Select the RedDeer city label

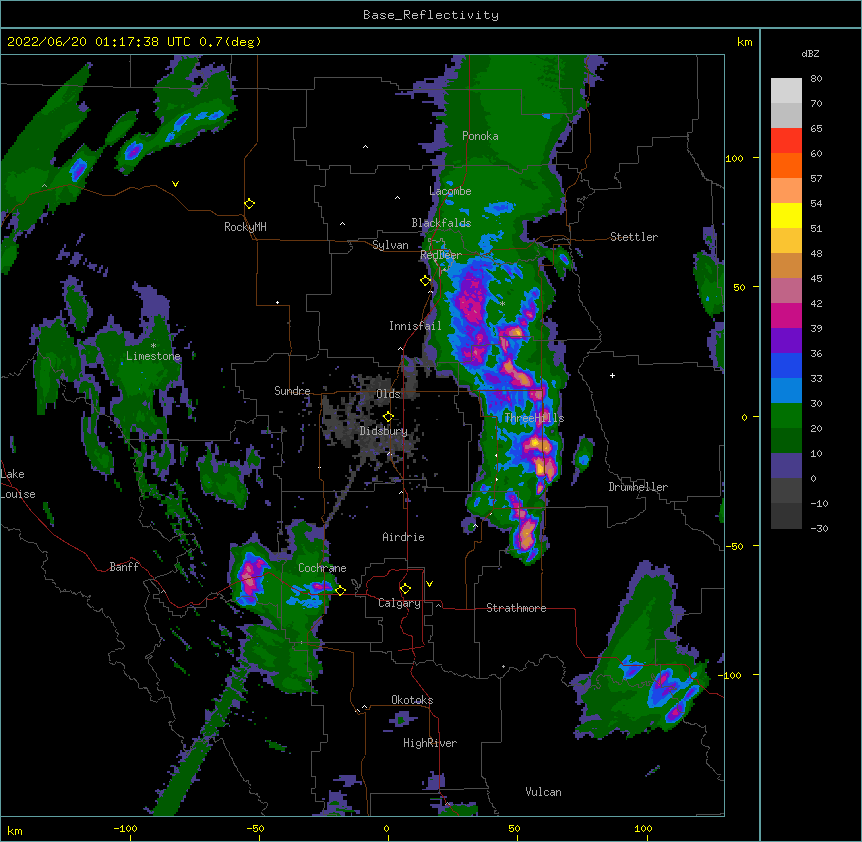441,255
